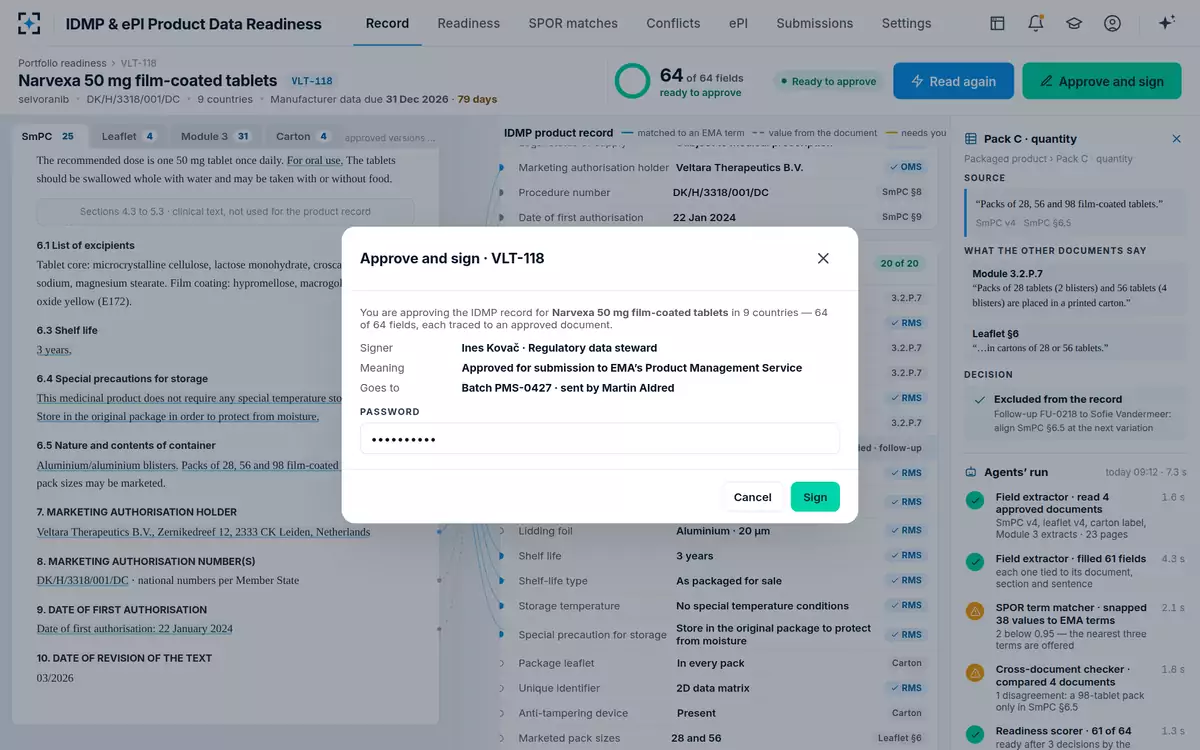Screen dimensions: 1200x750
Task: Select the Module 3 document tab
Action: 215,136
